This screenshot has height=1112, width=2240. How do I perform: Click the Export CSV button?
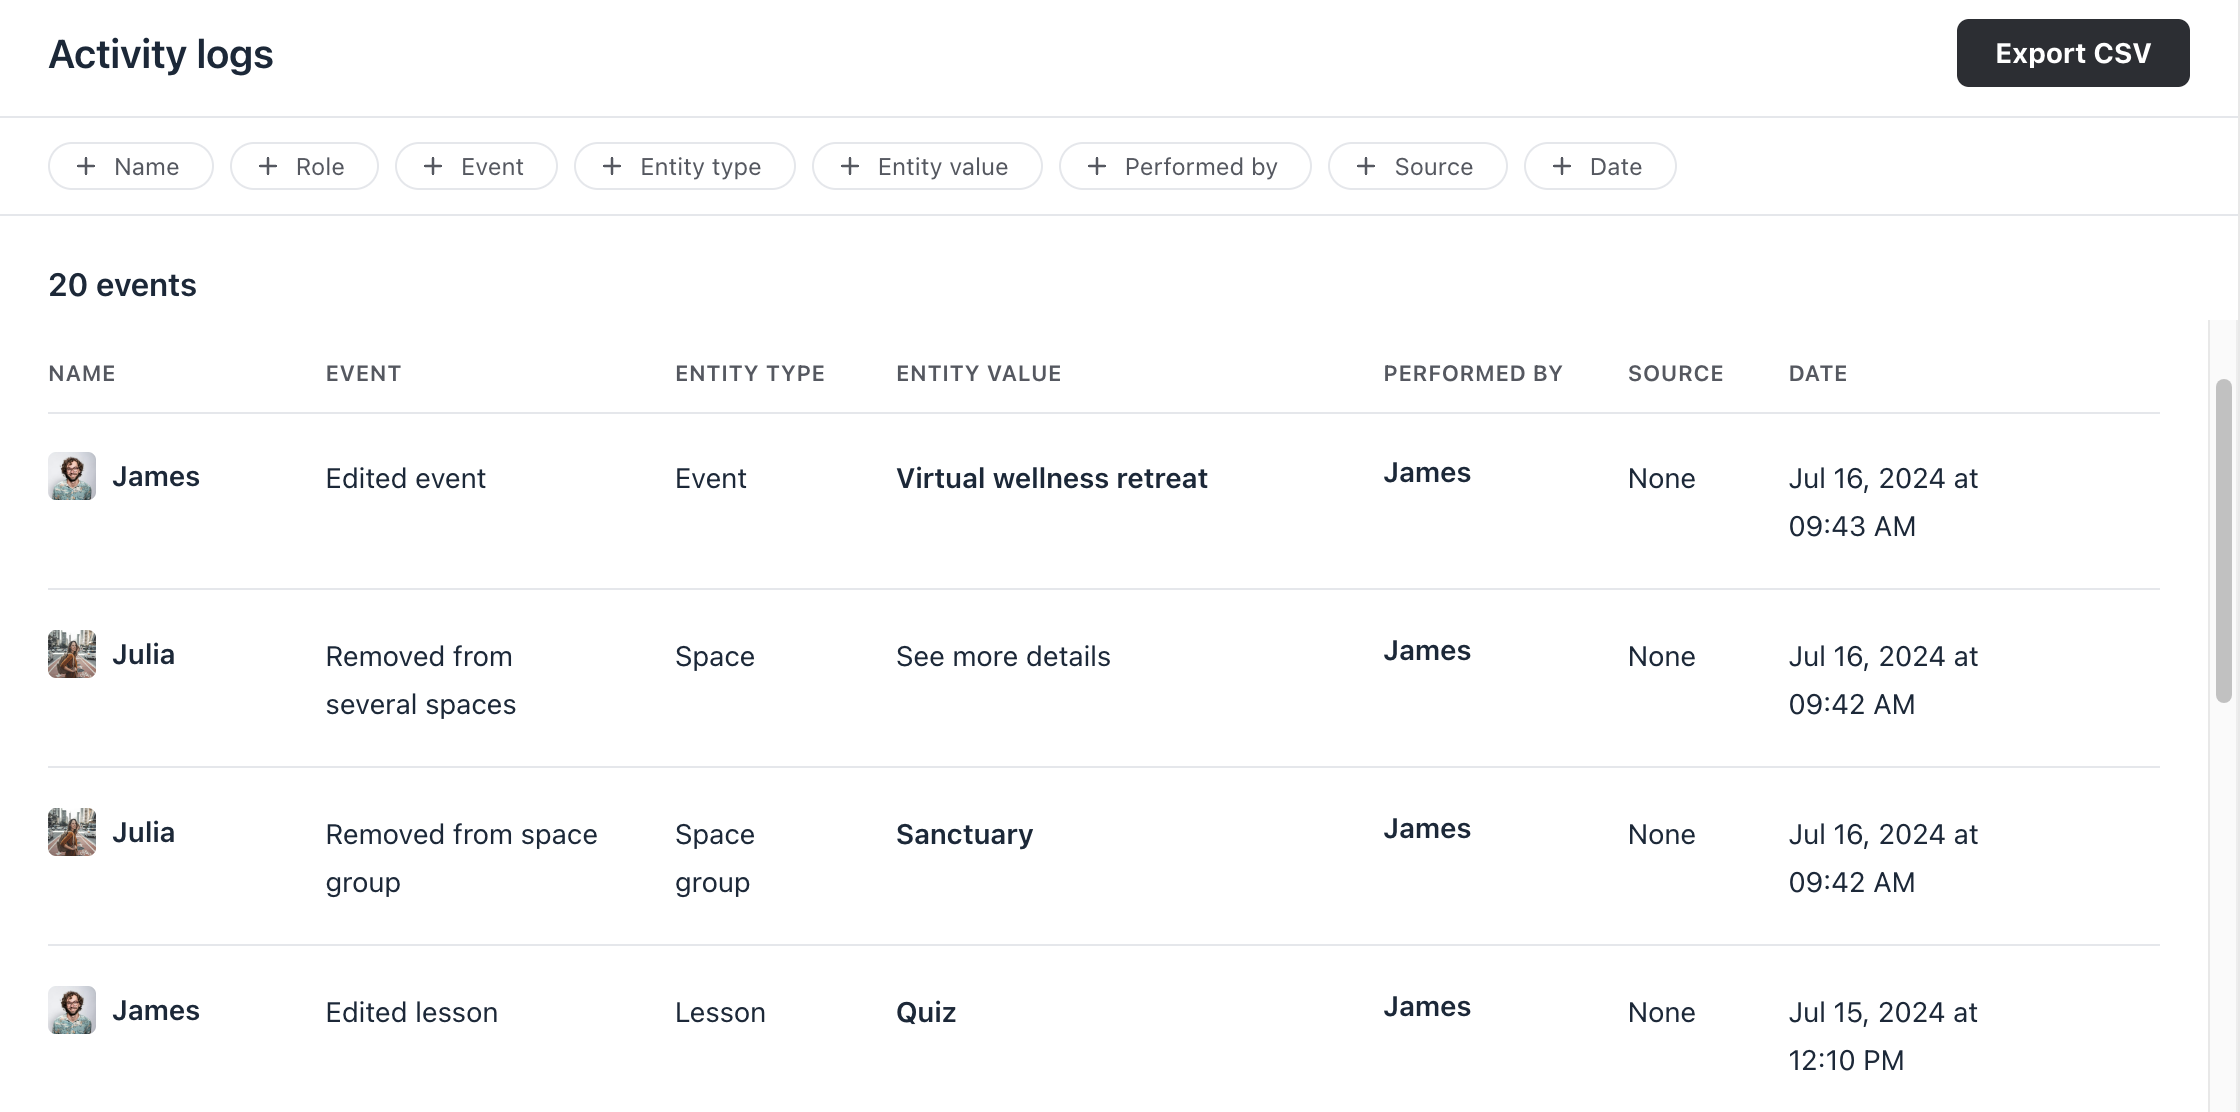pos(2072,53)
